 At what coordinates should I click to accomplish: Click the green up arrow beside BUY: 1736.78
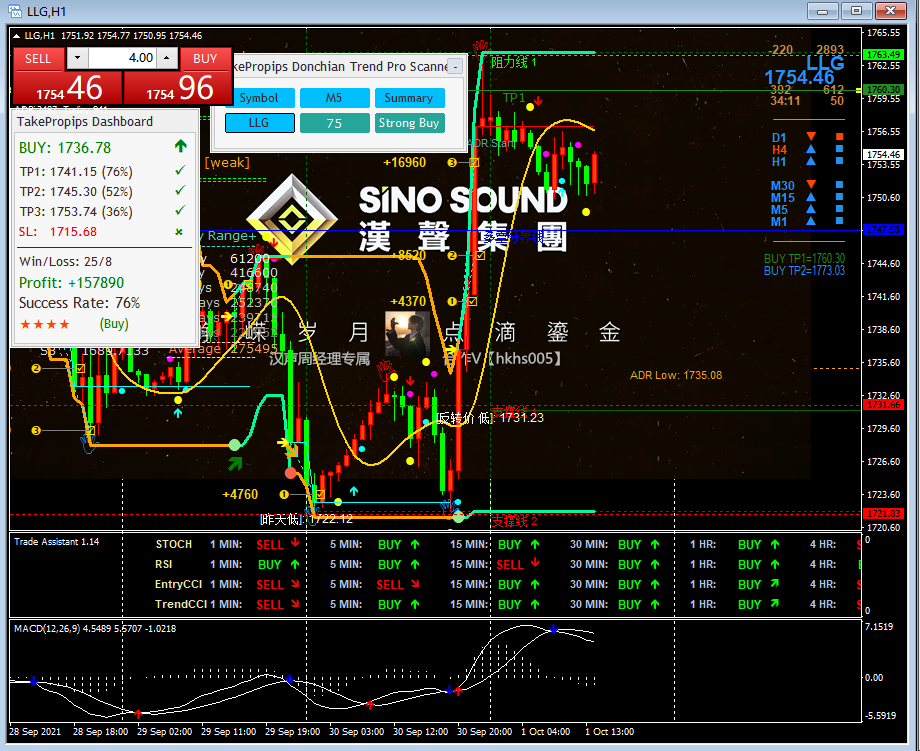[x=180, y=146]
